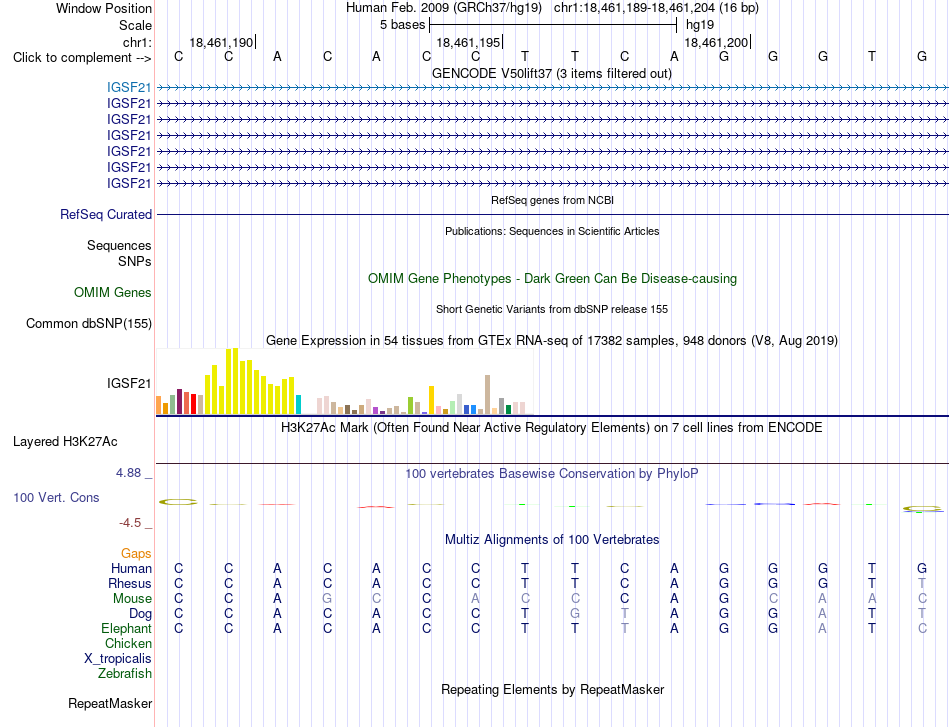Click the GTEx Gene Expression track title
Screen dimensions: 950x727
pos(552,340)
